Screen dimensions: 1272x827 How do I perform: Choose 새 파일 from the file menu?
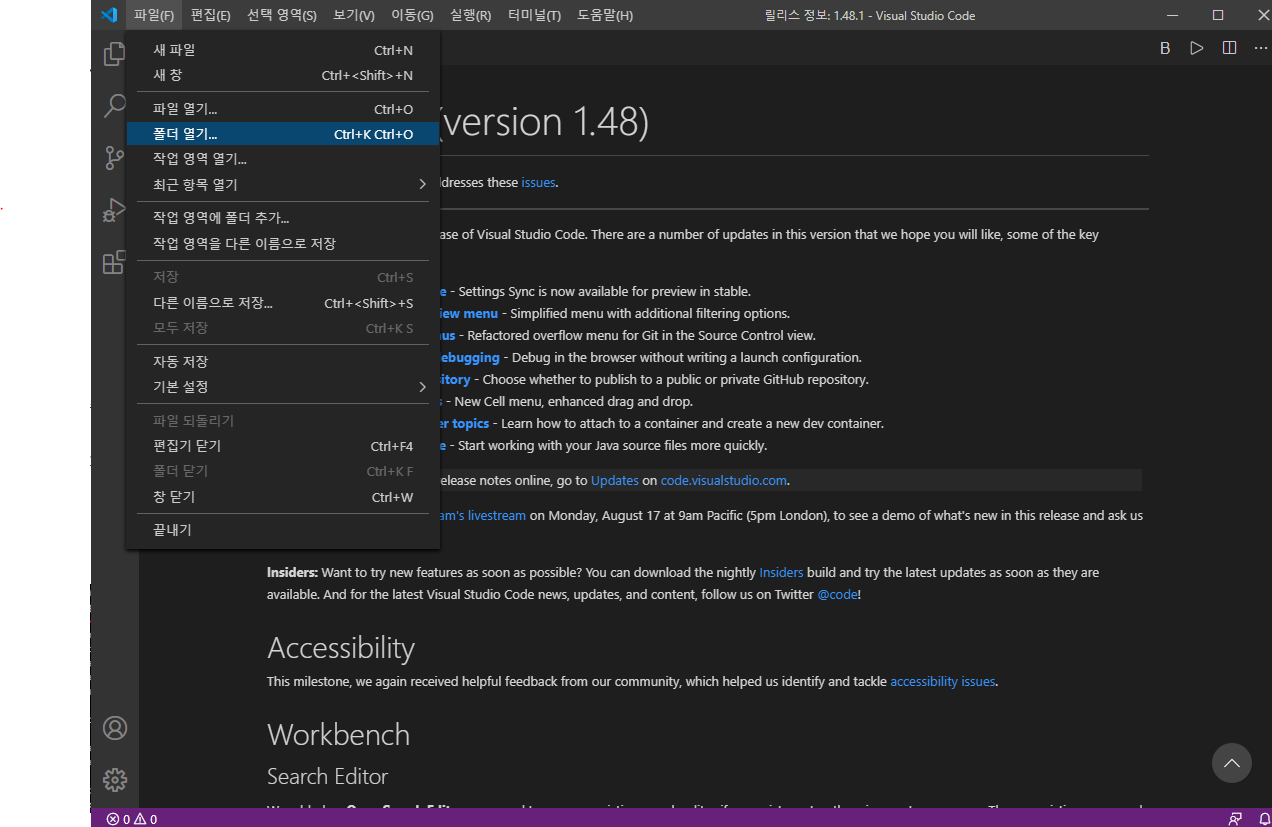click(x=283, y=50)
